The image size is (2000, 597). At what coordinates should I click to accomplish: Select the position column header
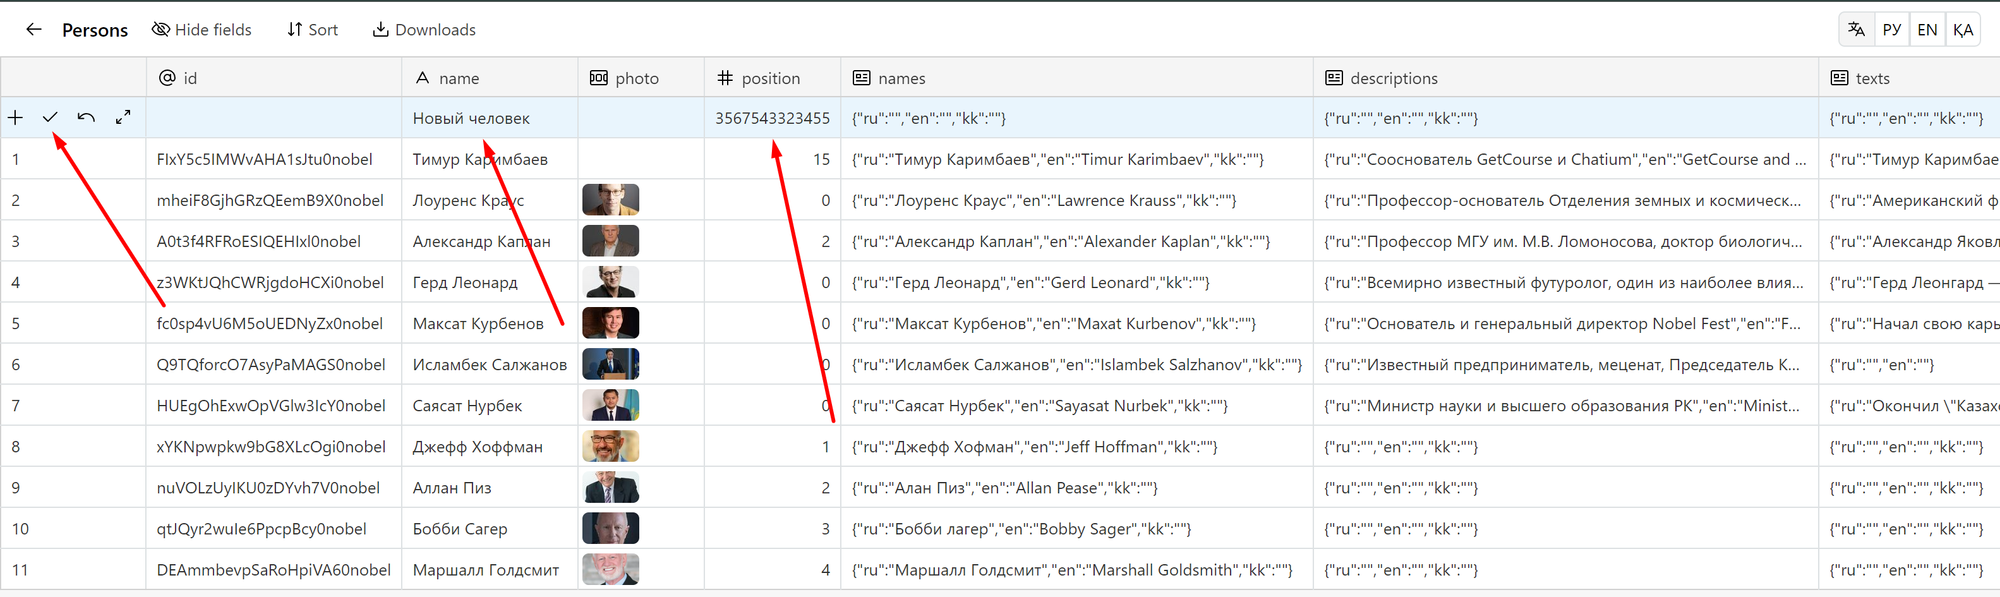(x=772, y=78)
